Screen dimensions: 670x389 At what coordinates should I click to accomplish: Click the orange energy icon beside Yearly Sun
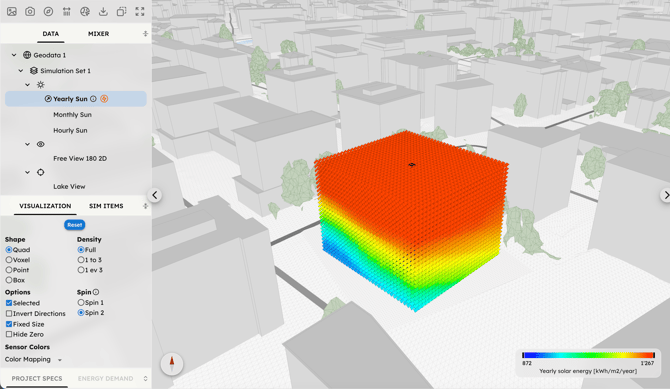104,99
